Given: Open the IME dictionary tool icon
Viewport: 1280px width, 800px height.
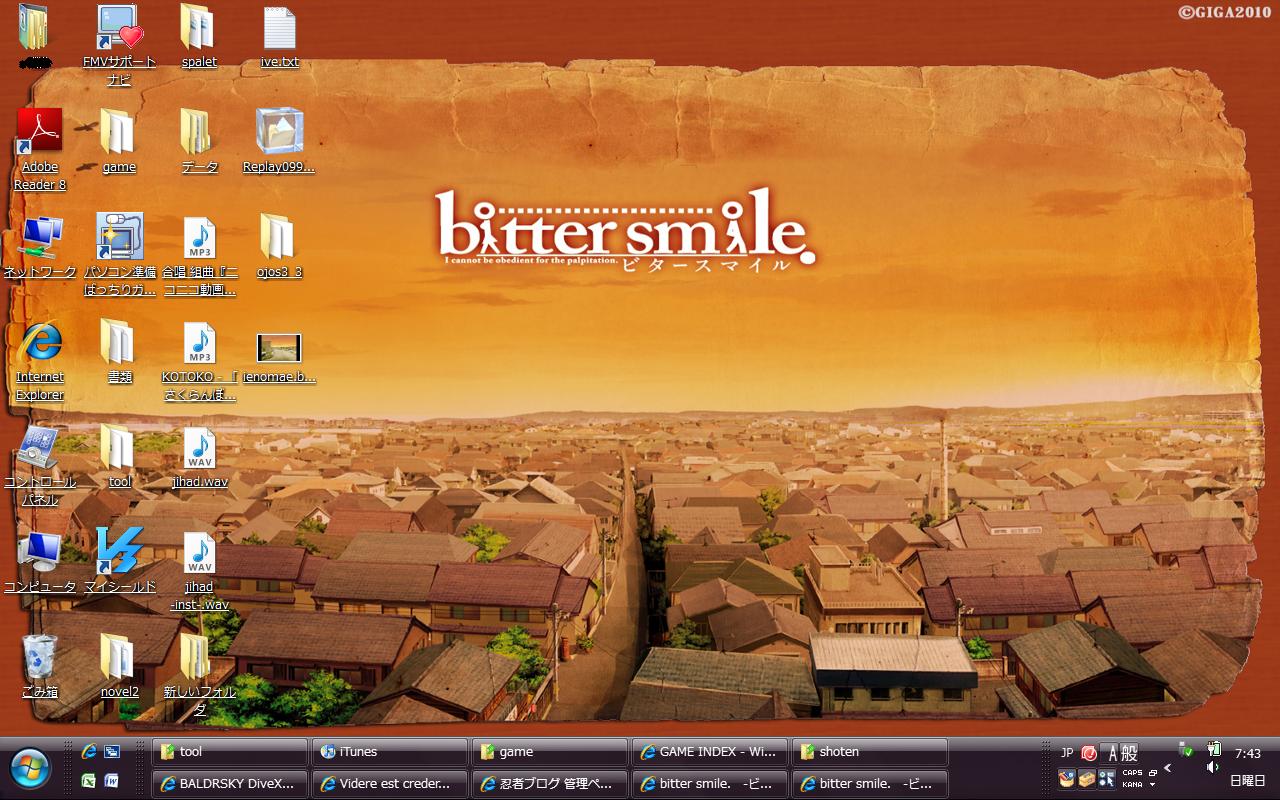Looking at the screenshot, I should click(1087, 778).
